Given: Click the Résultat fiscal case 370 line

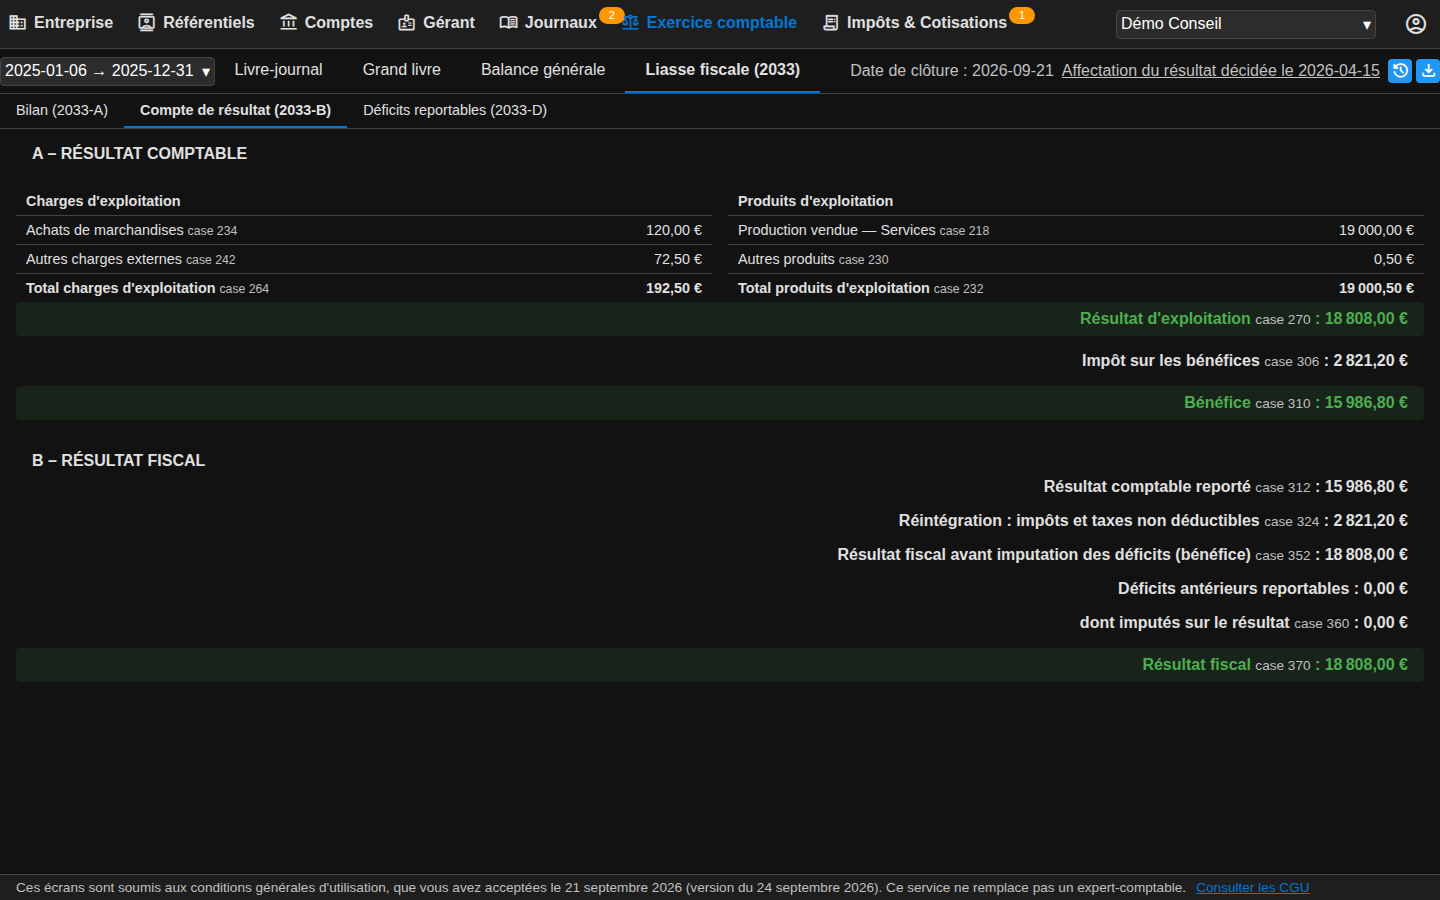Looking at the screenshot, I should (720, 665).
